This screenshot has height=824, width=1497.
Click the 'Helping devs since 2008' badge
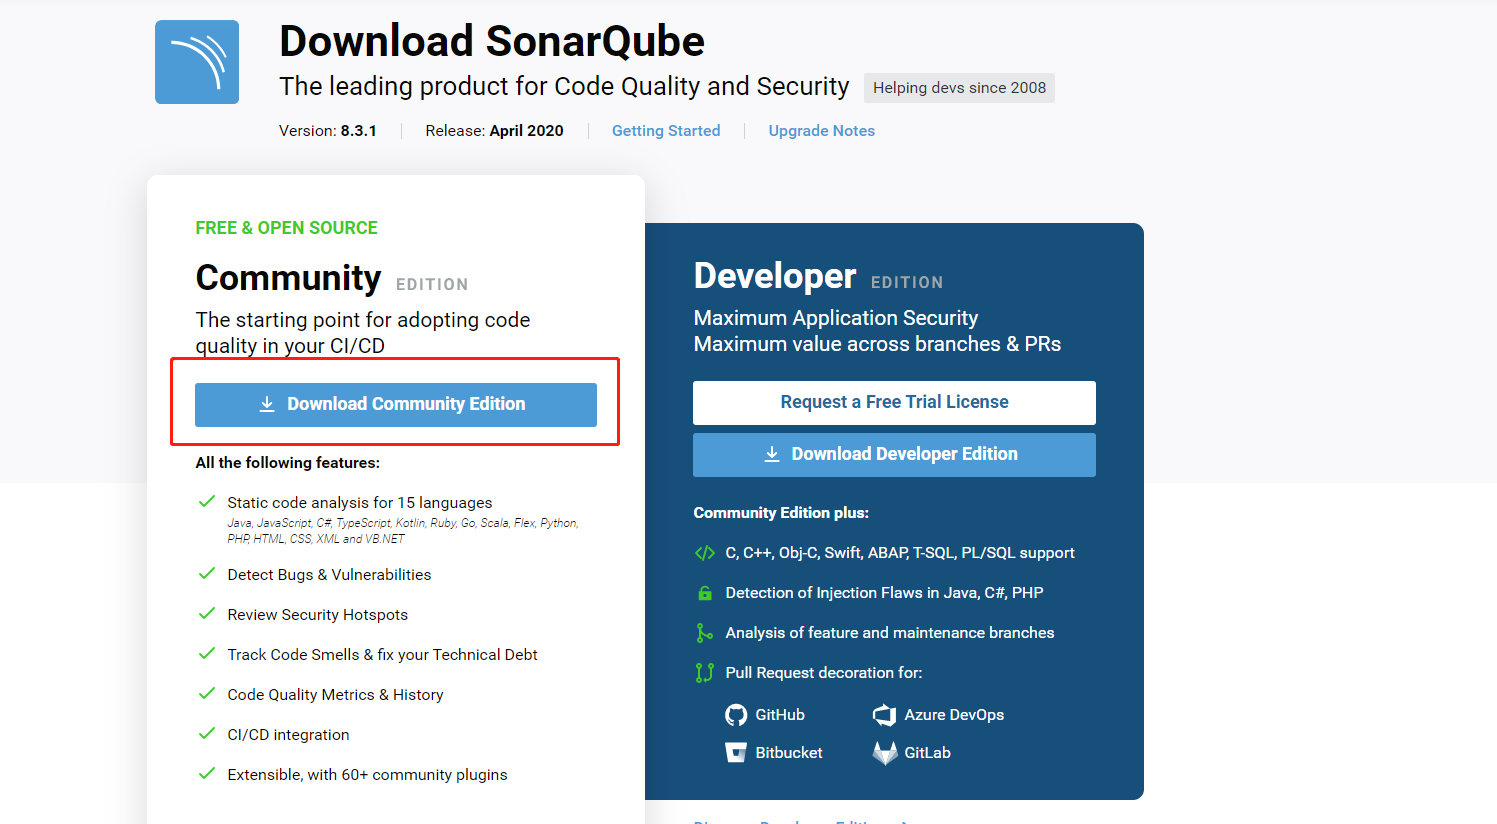pyautogui.click(x=959, y=88)
